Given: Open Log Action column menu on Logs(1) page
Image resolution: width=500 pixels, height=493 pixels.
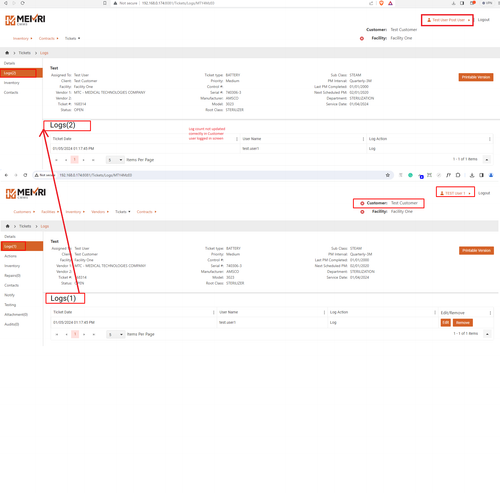Looking at the screenshot, I should [435, 312].
